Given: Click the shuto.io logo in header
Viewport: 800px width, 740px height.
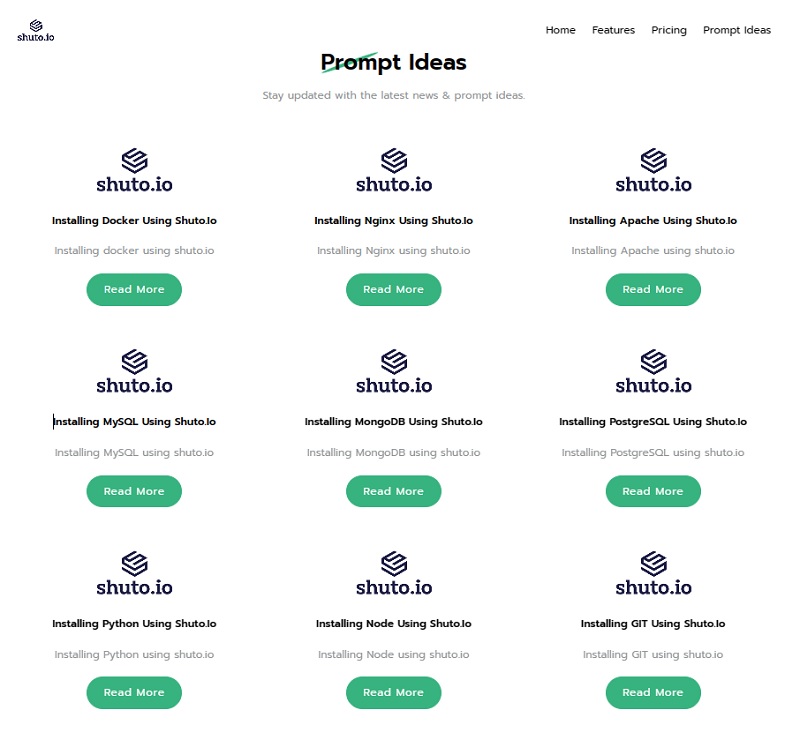Looking at the screenshot, I should coord(35,31).
